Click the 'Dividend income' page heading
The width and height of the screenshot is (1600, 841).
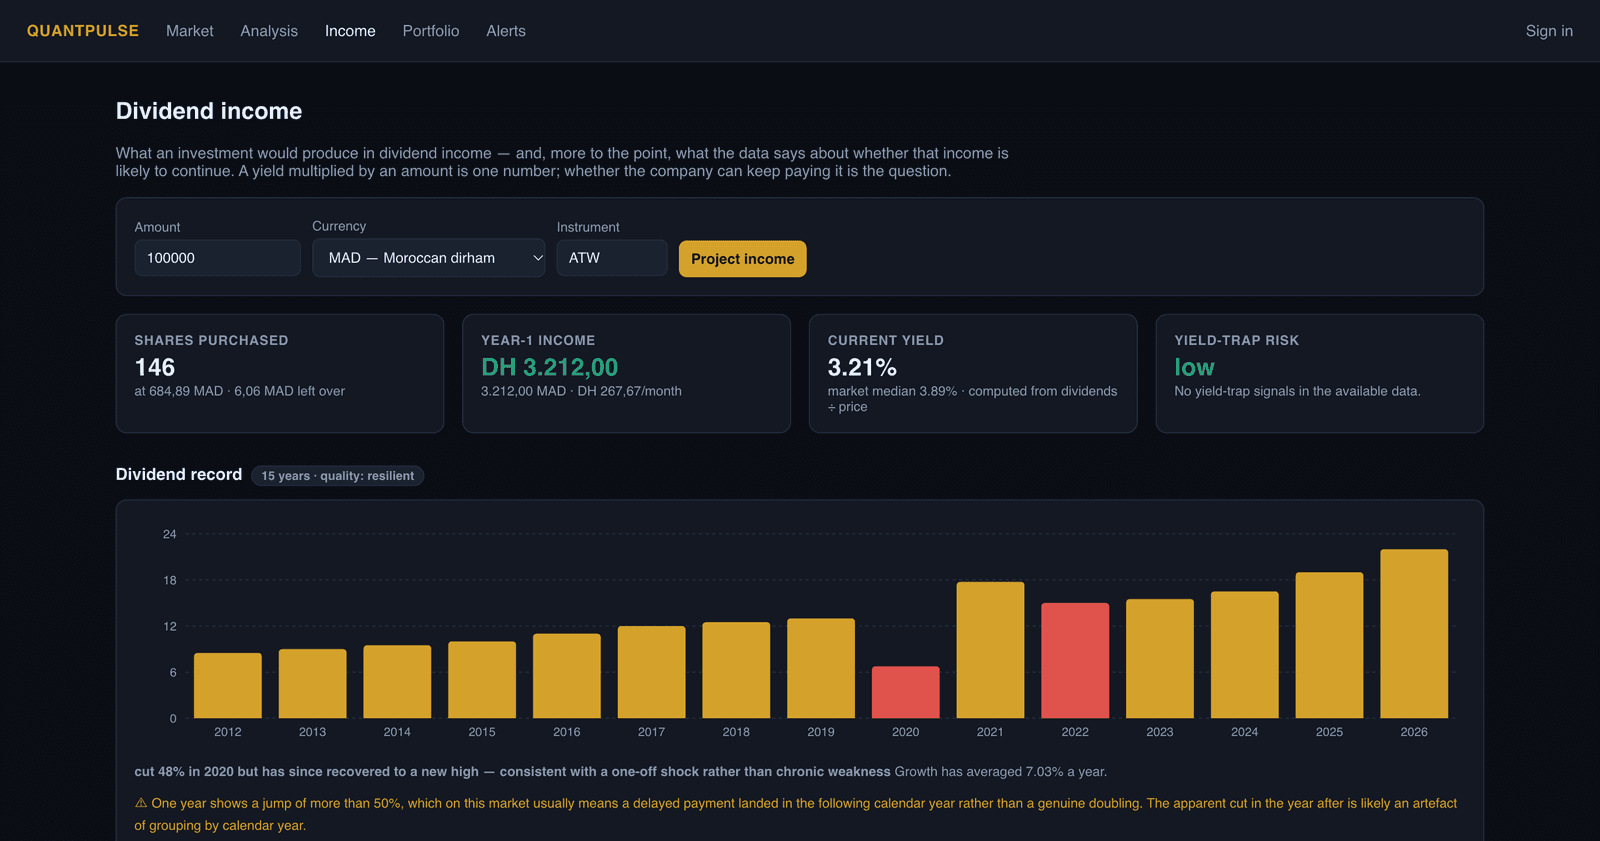click(209, 111)
